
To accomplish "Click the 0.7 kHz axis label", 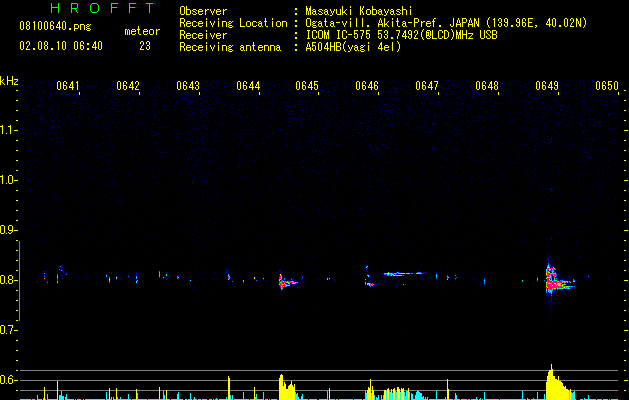I will click(x=8, y=330).
